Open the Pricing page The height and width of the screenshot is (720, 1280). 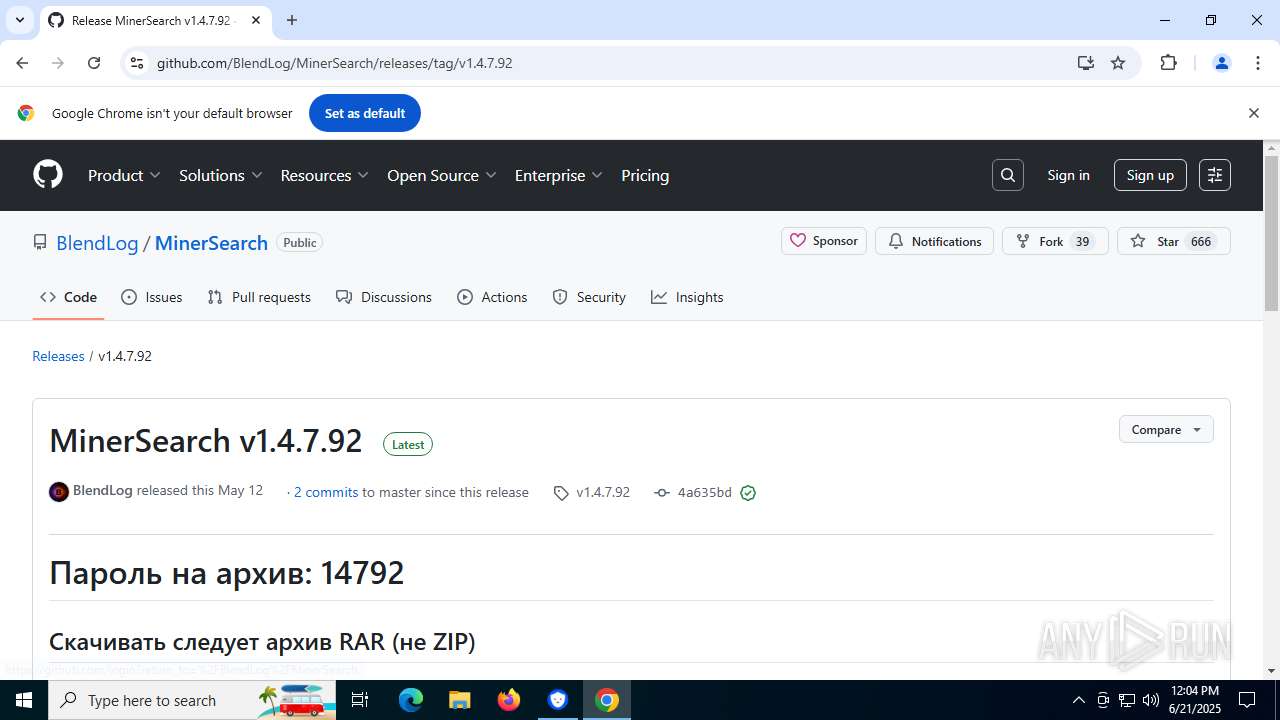(645, 175)
